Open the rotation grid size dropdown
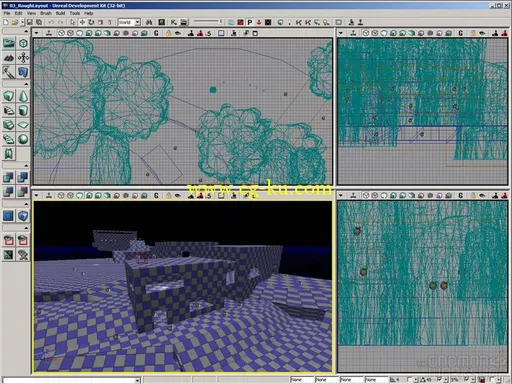Screen dimensions: 512x384 pyautogui.click(x=445, y=380)
